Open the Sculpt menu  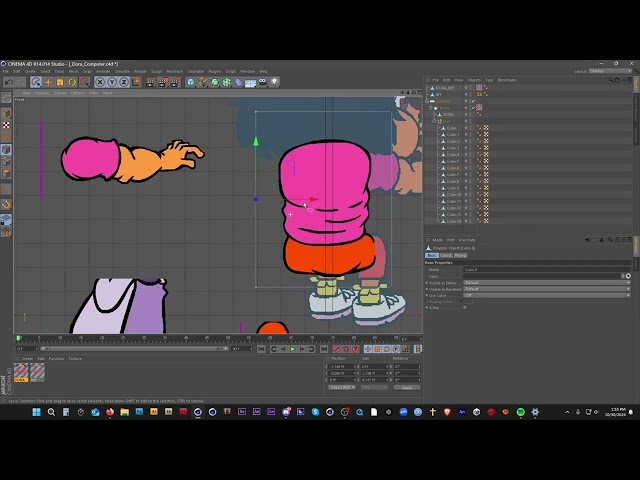coord(157,71)
